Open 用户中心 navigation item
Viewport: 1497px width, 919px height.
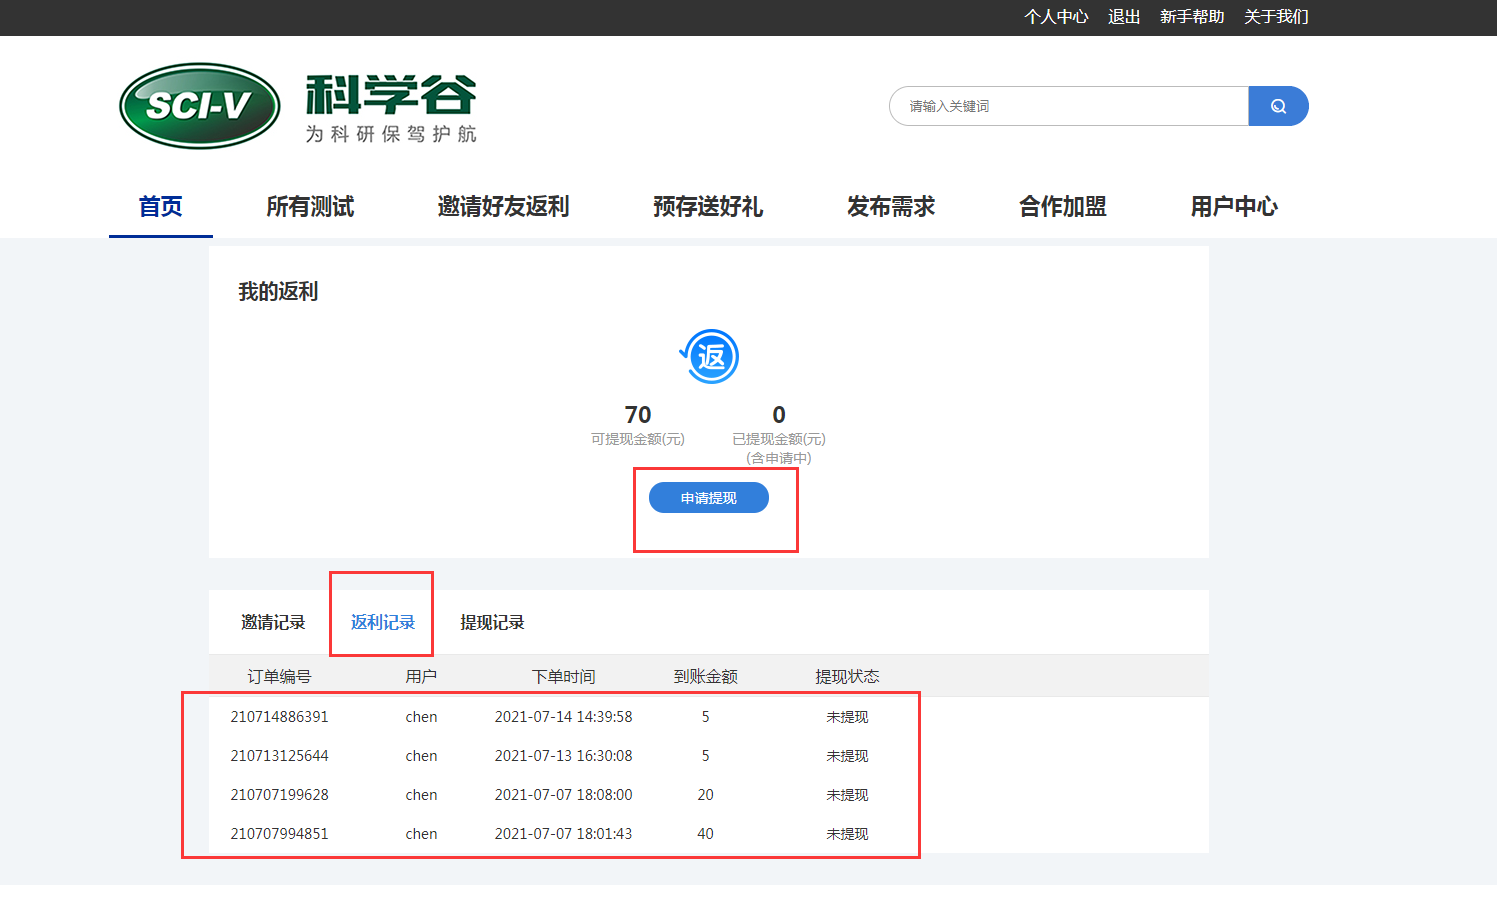pos(1234,206)
